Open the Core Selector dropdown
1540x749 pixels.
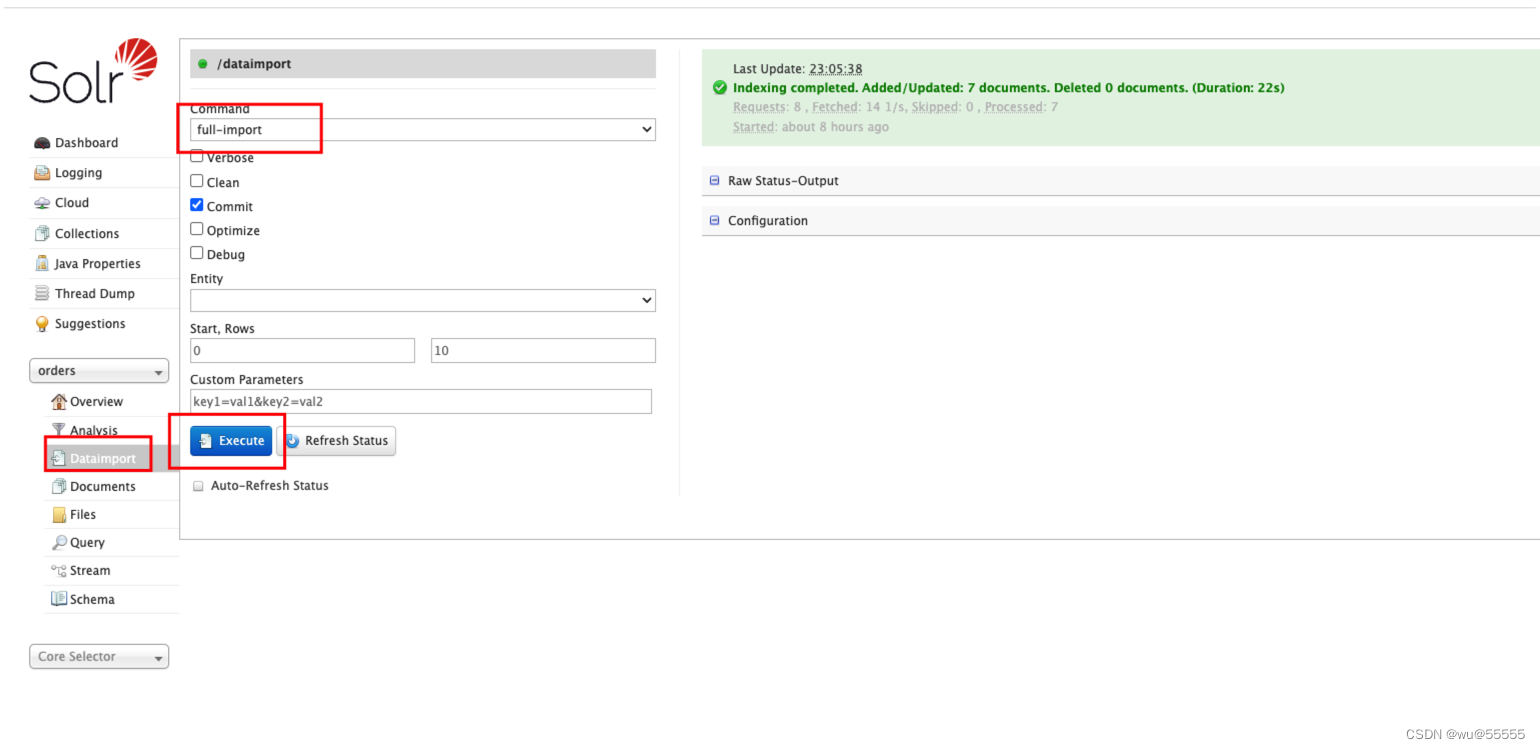(99, 657)
